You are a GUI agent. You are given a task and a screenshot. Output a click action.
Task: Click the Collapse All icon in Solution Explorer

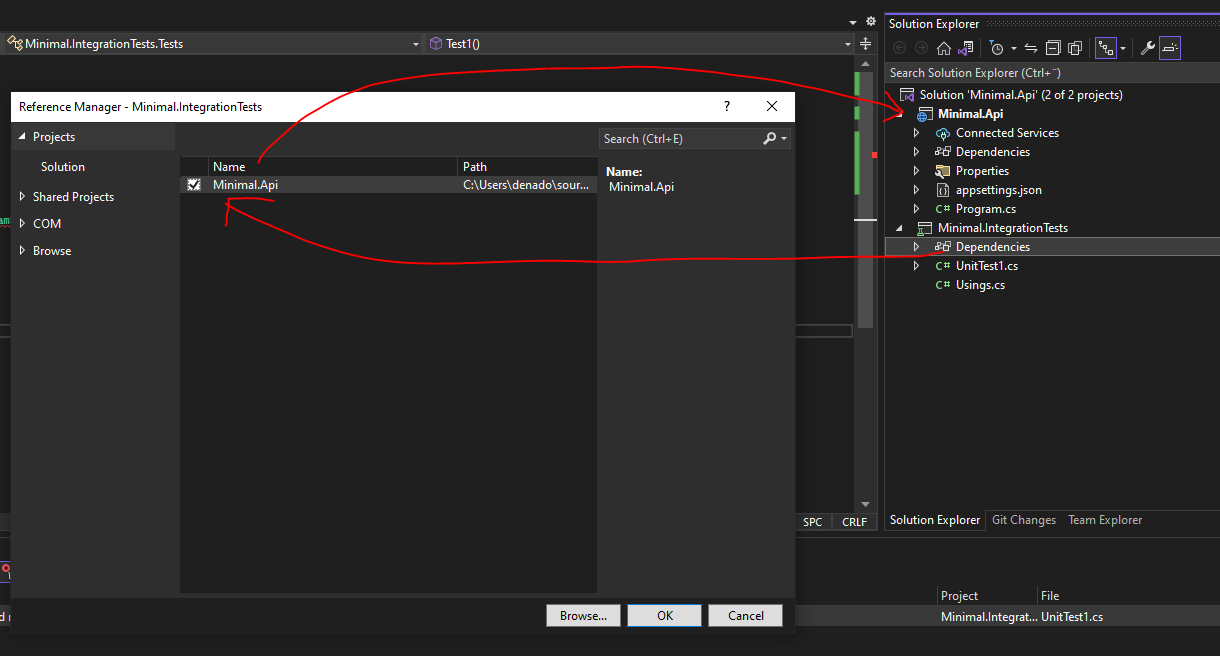pyautogui.click(x=1053, y=48)
